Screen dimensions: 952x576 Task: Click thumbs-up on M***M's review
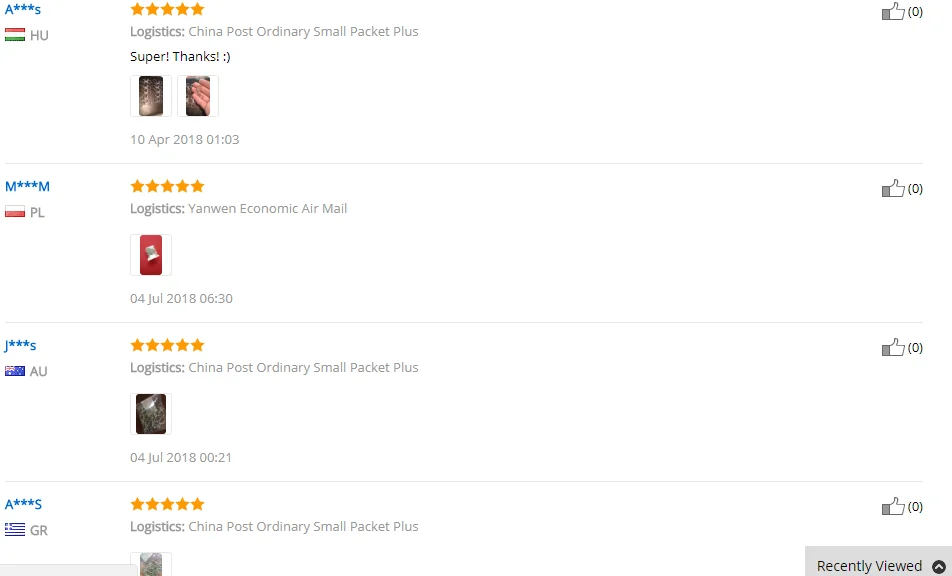[893, 188]
